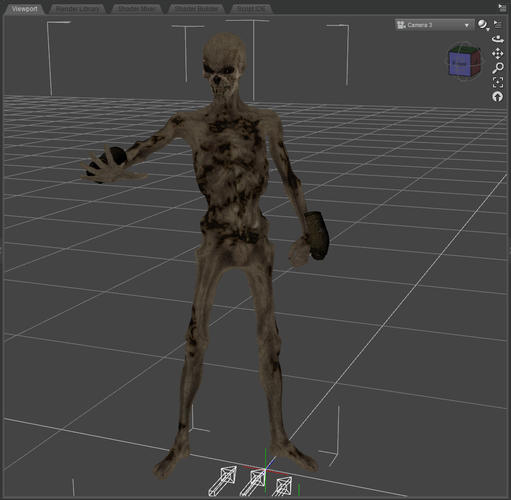
Task: Open the pane options menu in top-right corner
Action: point(502,8)
